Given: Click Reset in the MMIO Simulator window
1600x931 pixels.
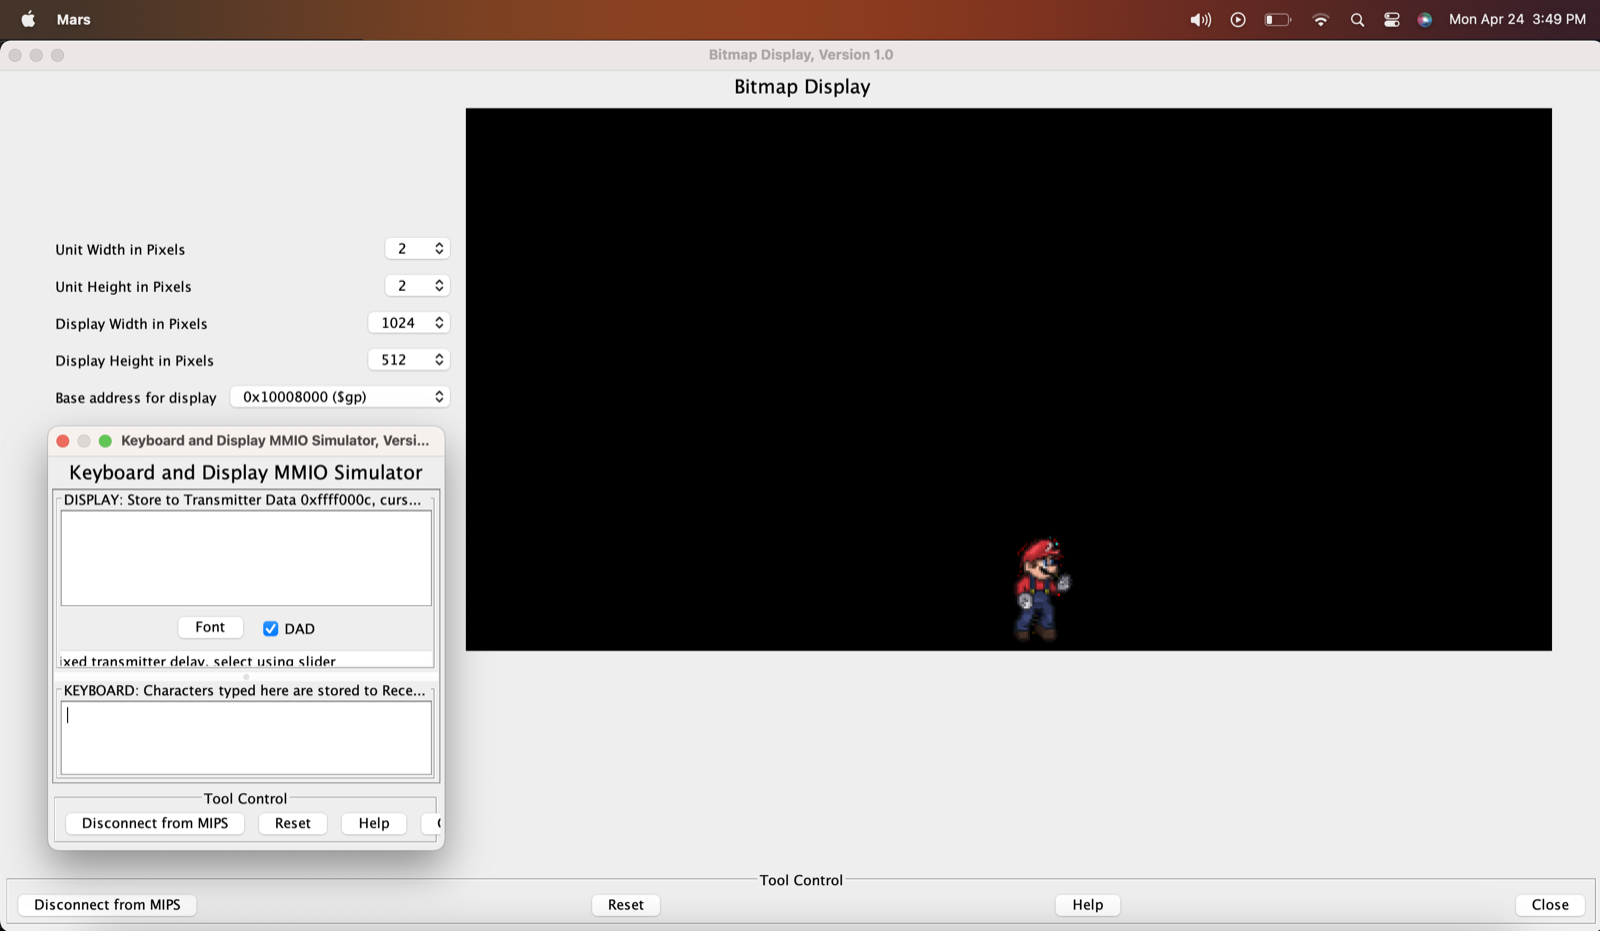Looking at the screenshot, I should pyautogui.click(x=293, y=823).
